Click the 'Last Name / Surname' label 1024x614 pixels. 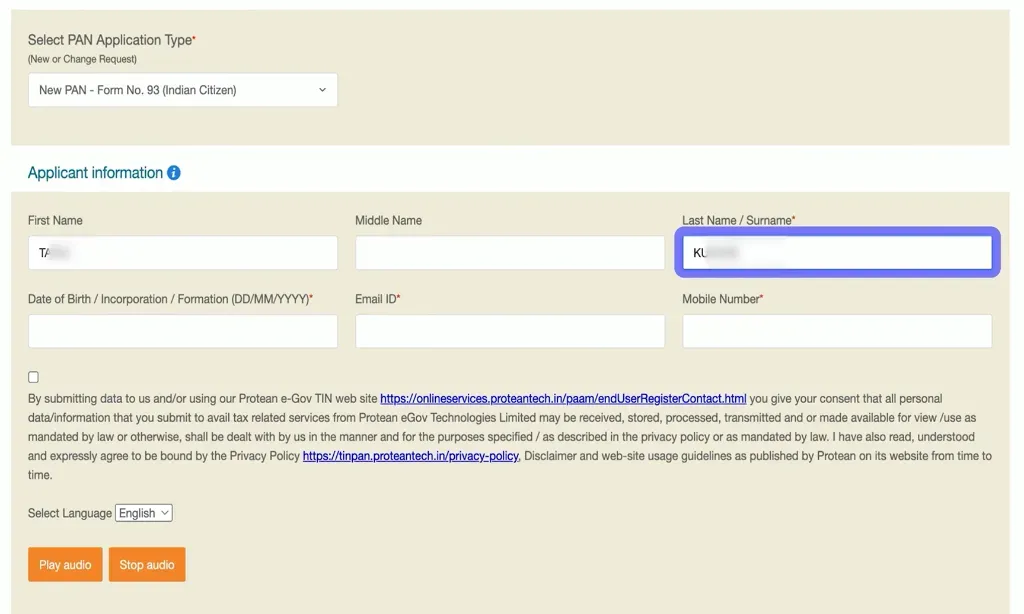click(x=739, y=221)
